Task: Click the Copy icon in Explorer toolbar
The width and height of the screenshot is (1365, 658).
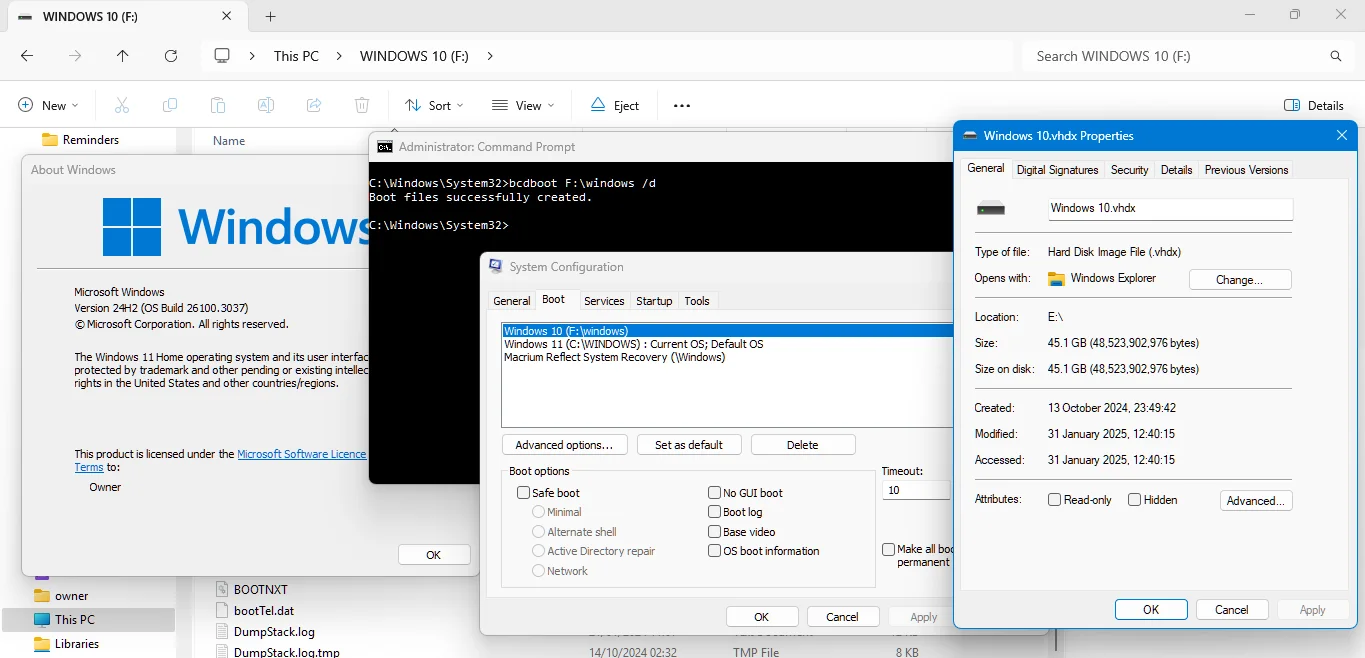Action: pyautogui.click(x=170, y=105)
